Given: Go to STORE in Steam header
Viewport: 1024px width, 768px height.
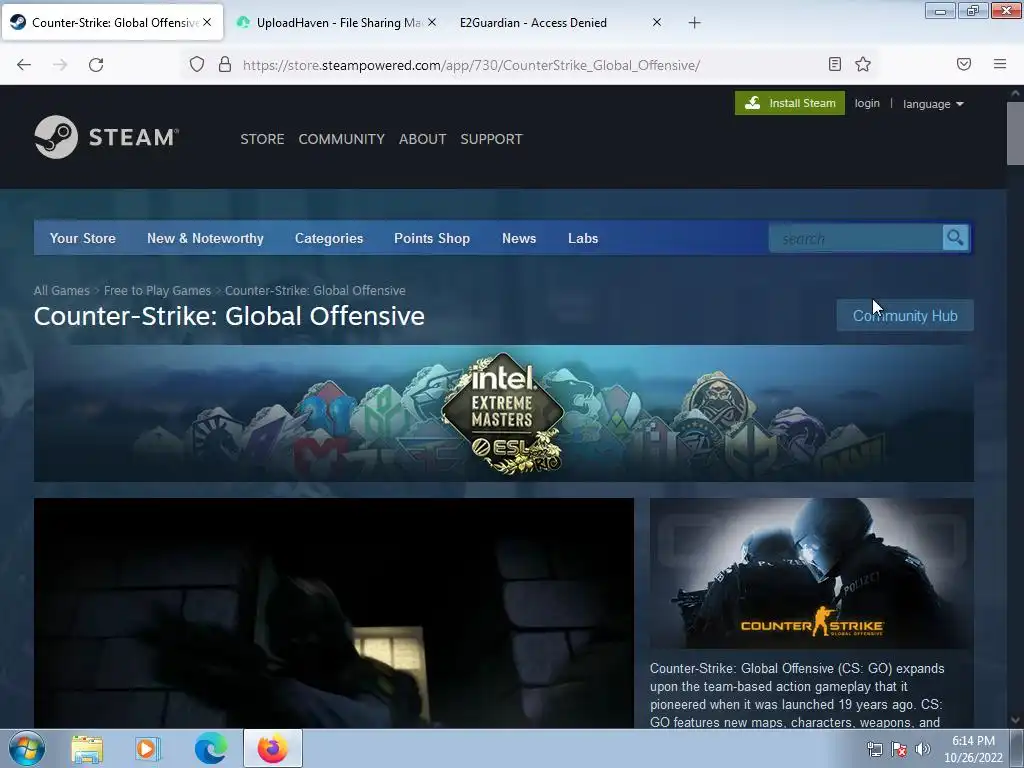Looking at the screenshot, I should click(262, 139).
